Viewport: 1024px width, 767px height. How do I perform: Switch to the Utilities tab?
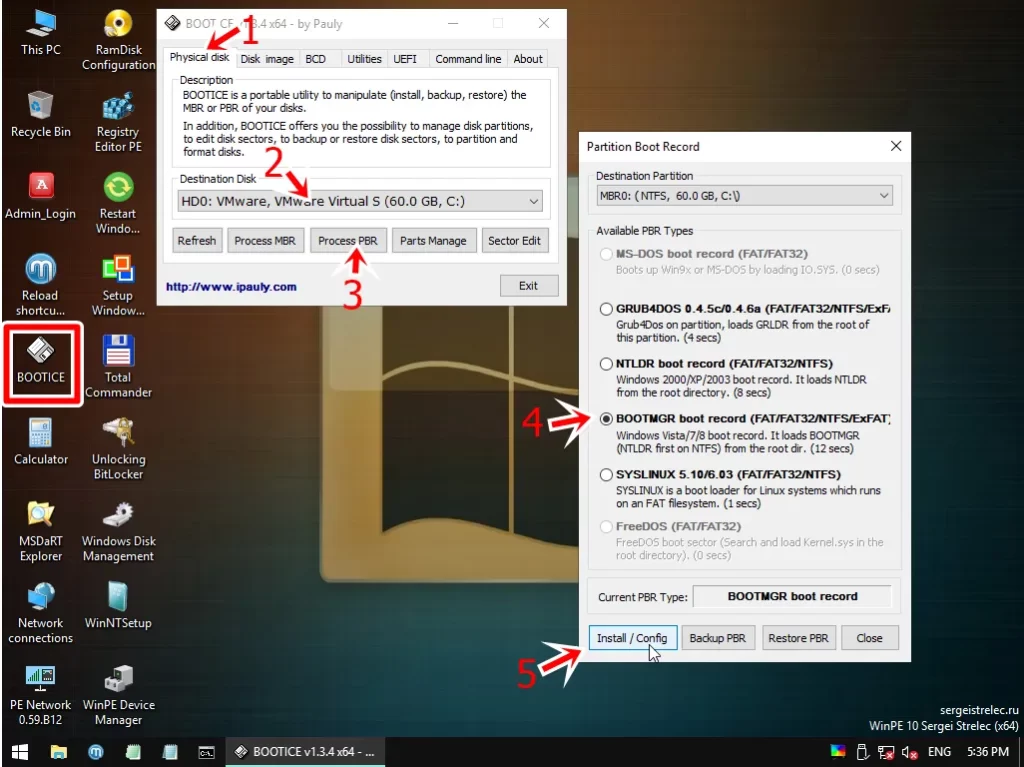point(364,59)
